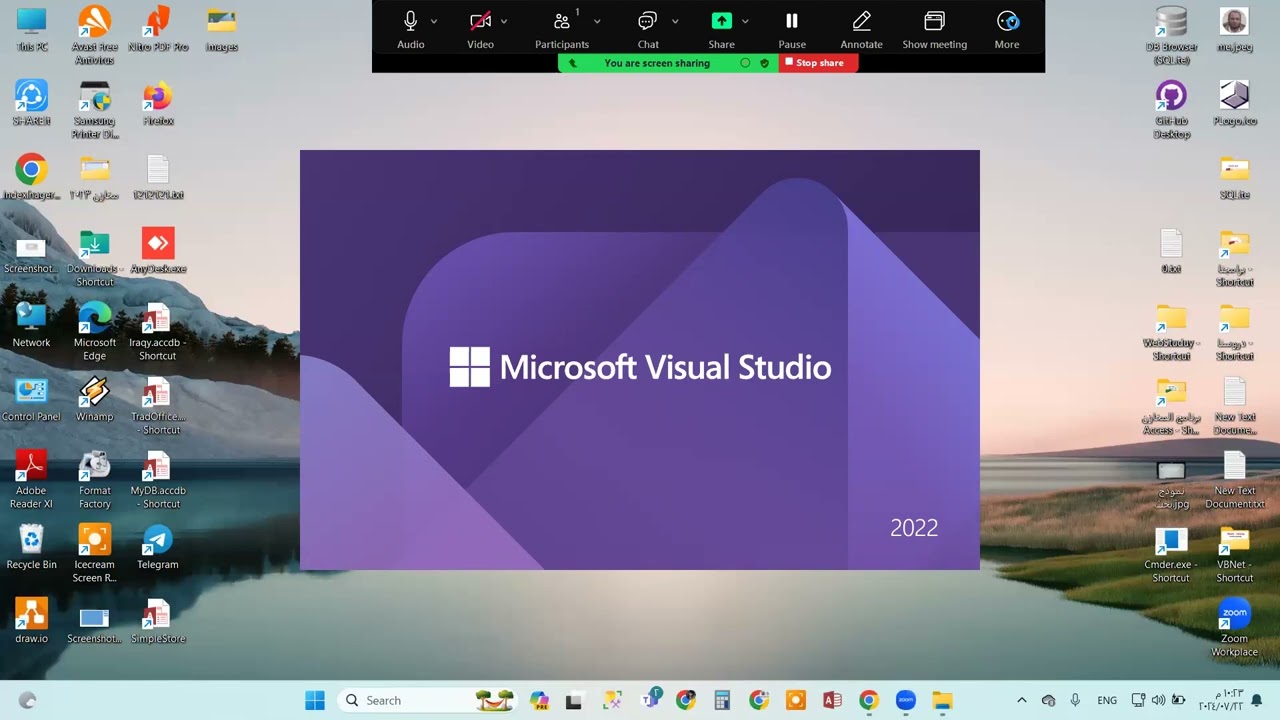1280x720 pixels.
Task: Click the green phone icon on sharing bar
Action: [573, 63]
